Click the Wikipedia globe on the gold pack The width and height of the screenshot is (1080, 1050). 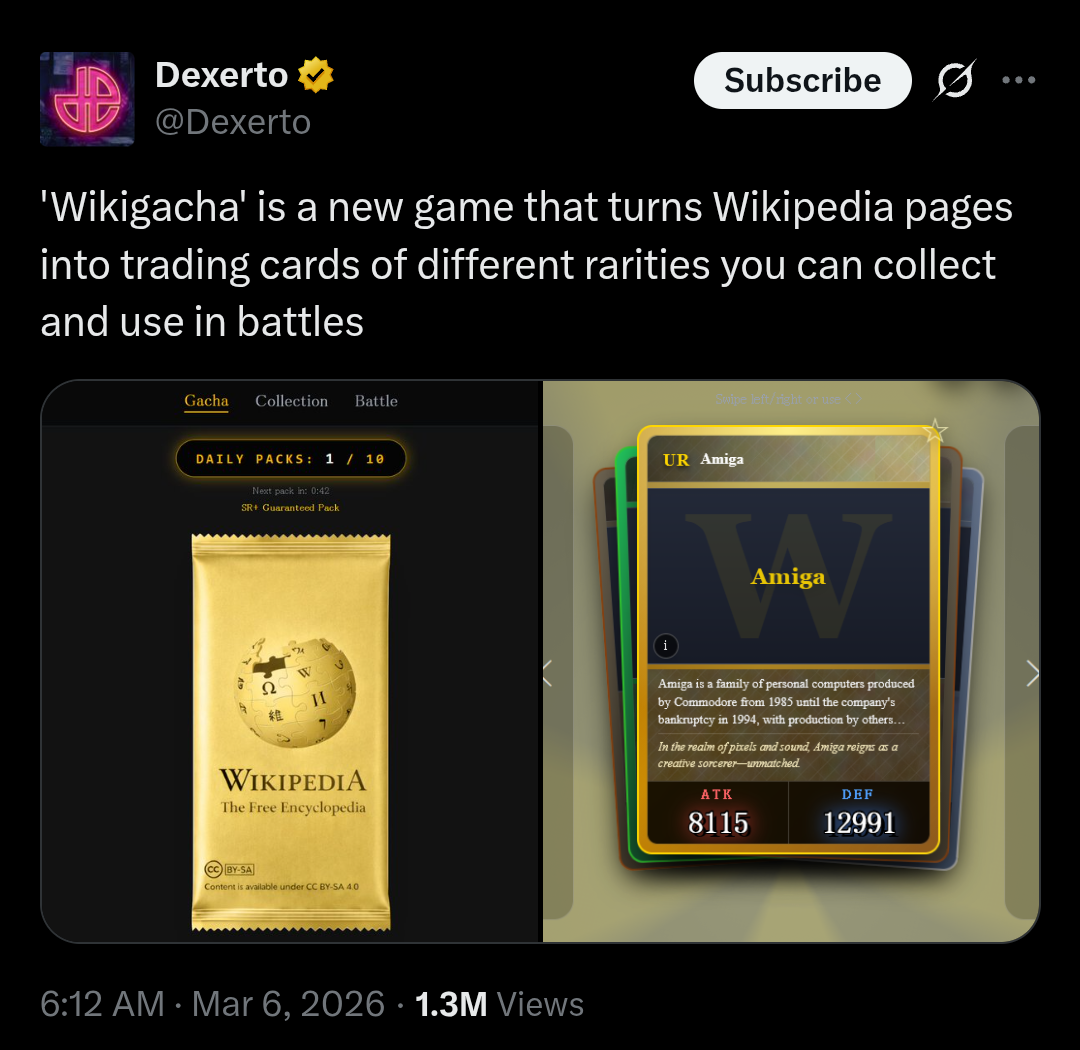tap(295, 692)
